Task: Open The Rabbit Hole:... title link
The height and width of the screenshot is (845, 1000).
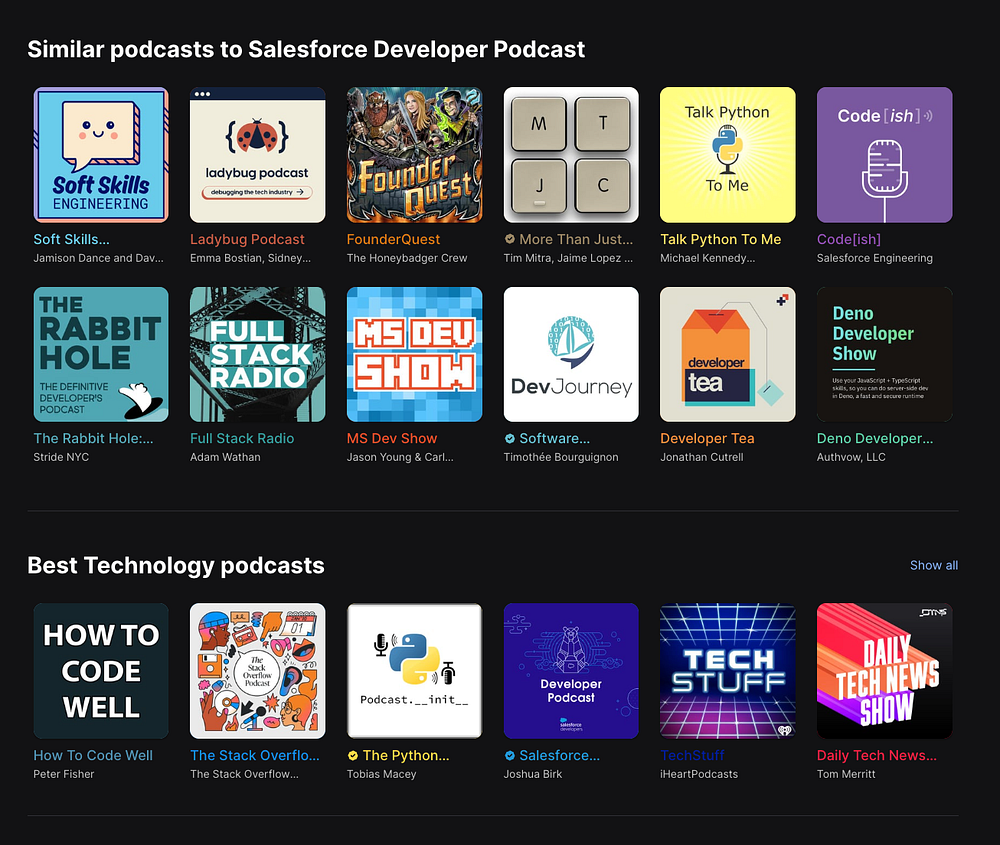Action: tap(93, 438)
